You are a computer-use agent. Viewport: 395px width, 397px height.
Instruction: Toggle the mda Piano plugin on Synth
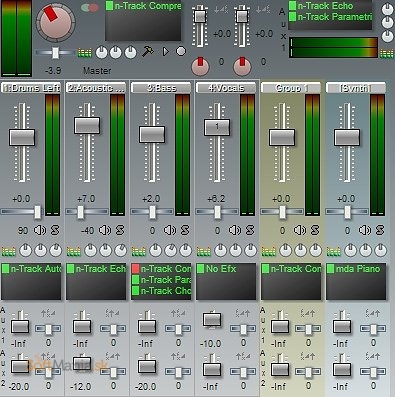tap(330, 269)
